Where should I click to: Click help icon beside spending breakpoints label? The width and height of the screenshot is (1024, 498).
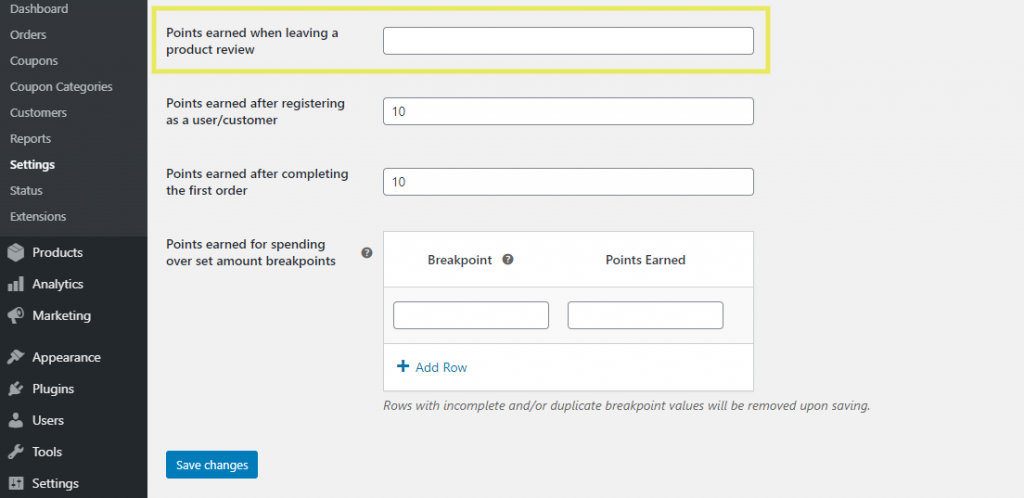tap(367, 253)
